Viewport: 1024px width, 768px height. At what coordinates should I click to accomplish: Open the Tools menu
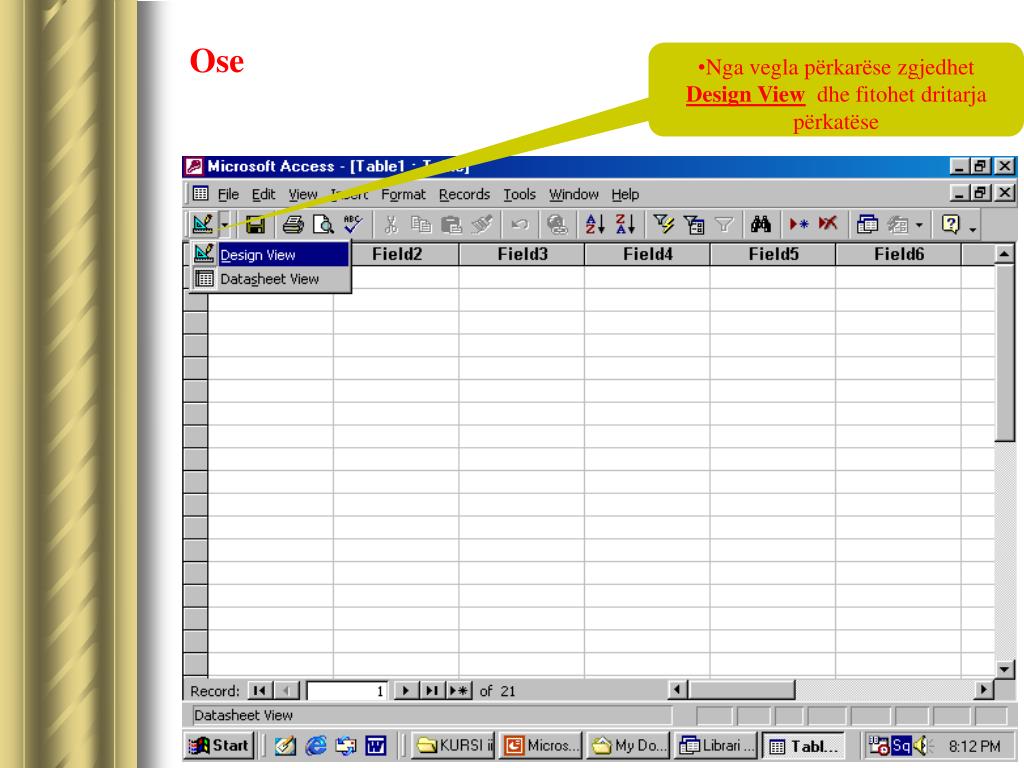pyautogui.click(x=519, y=195)
